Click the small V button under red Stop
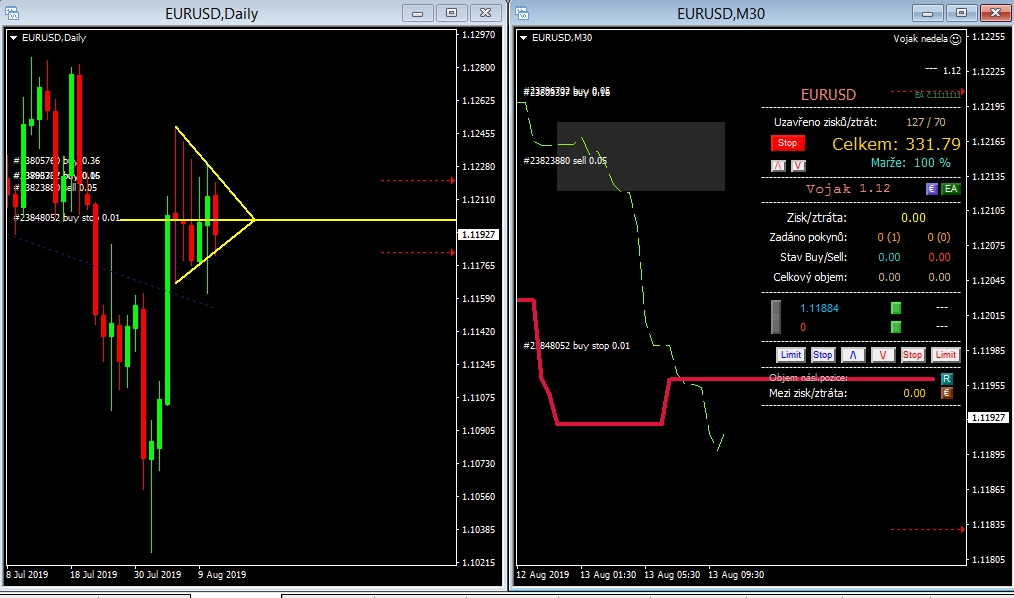This screenshot has width=1014, height=598. click(x=798, y=166)
